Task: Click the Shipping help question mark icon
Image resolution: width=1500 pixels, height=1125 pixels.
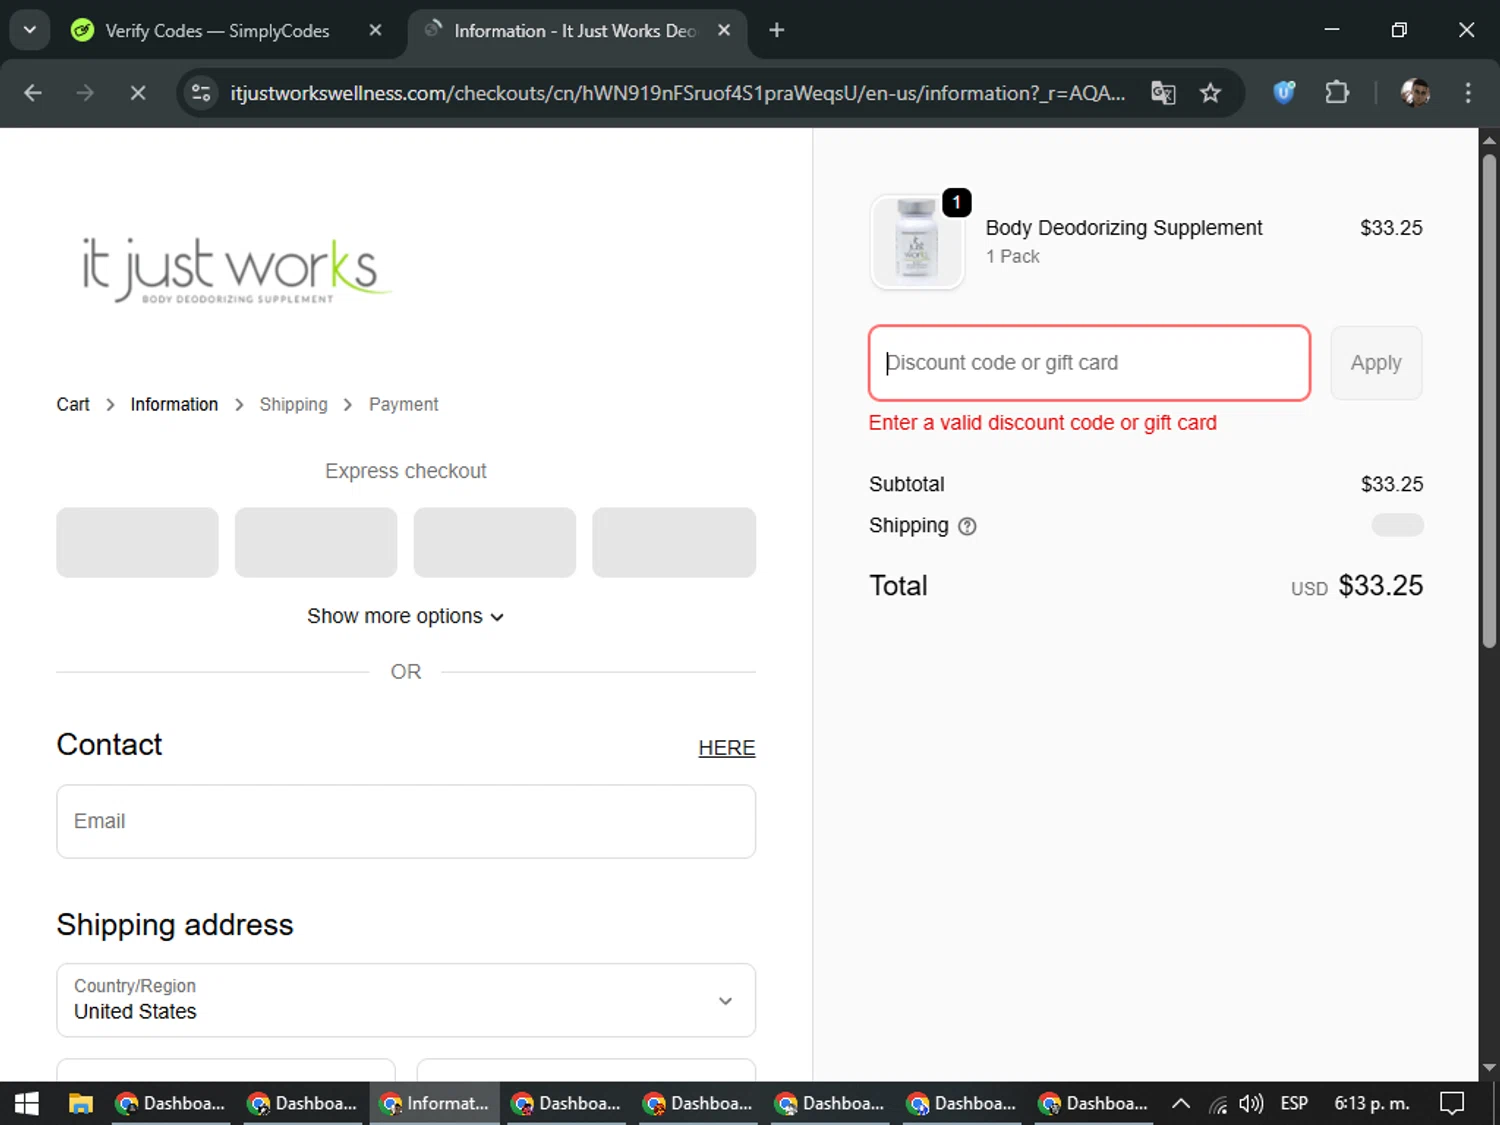Action: pyautogui.click(x=967, y=526)
